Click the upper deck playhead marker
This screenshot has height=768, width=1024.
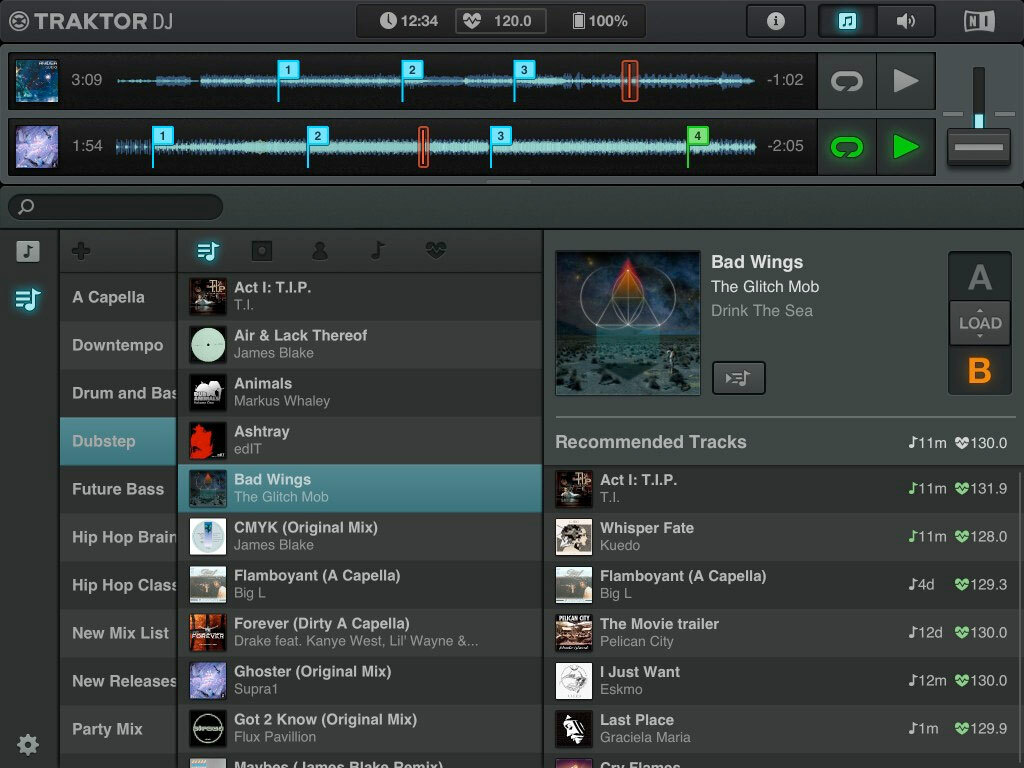[x=630, y=81]
